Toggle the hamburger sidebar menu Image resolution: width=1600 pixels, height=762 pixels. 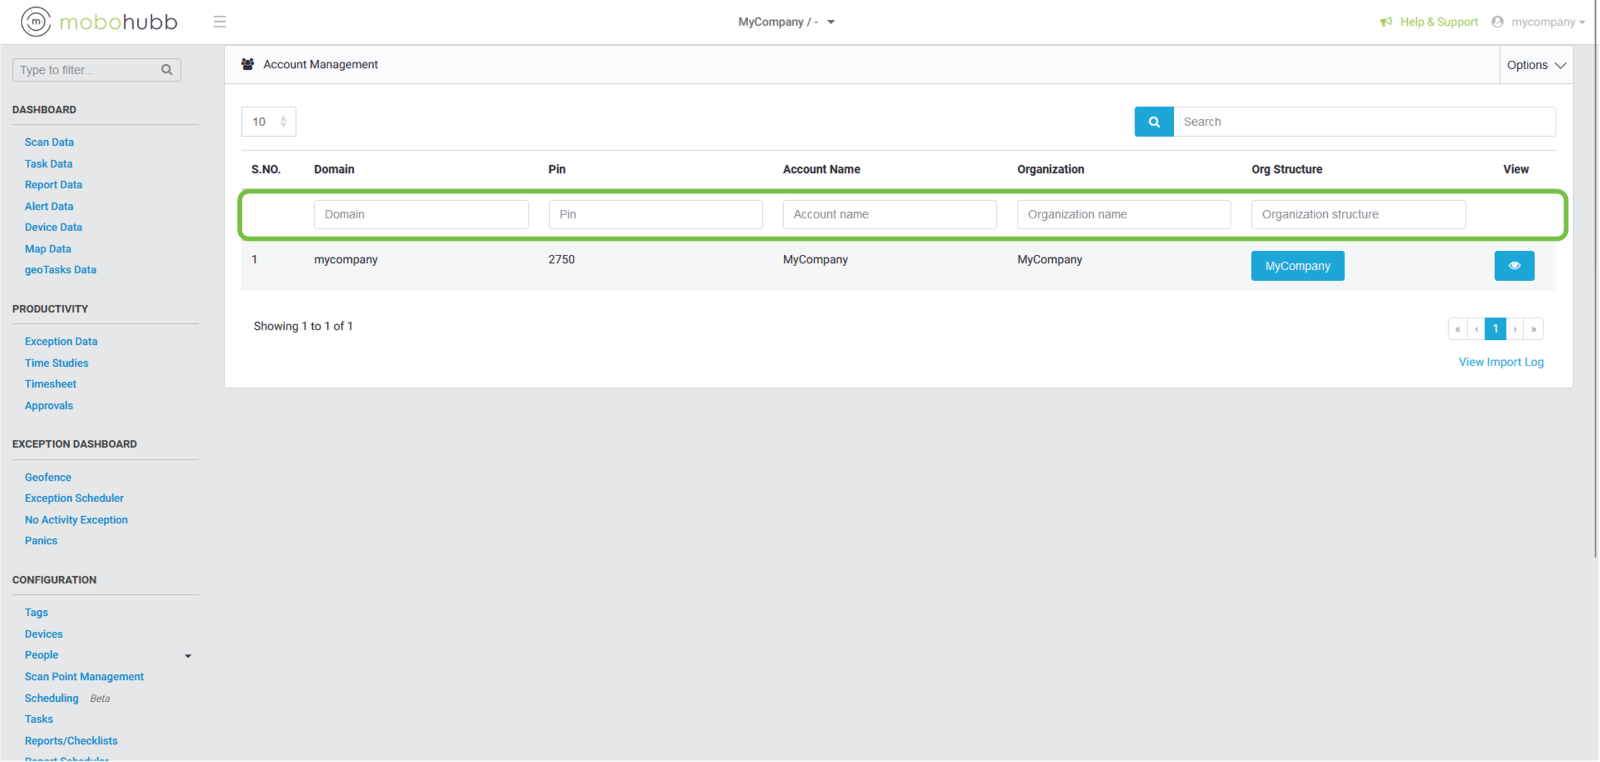[220, 22]
